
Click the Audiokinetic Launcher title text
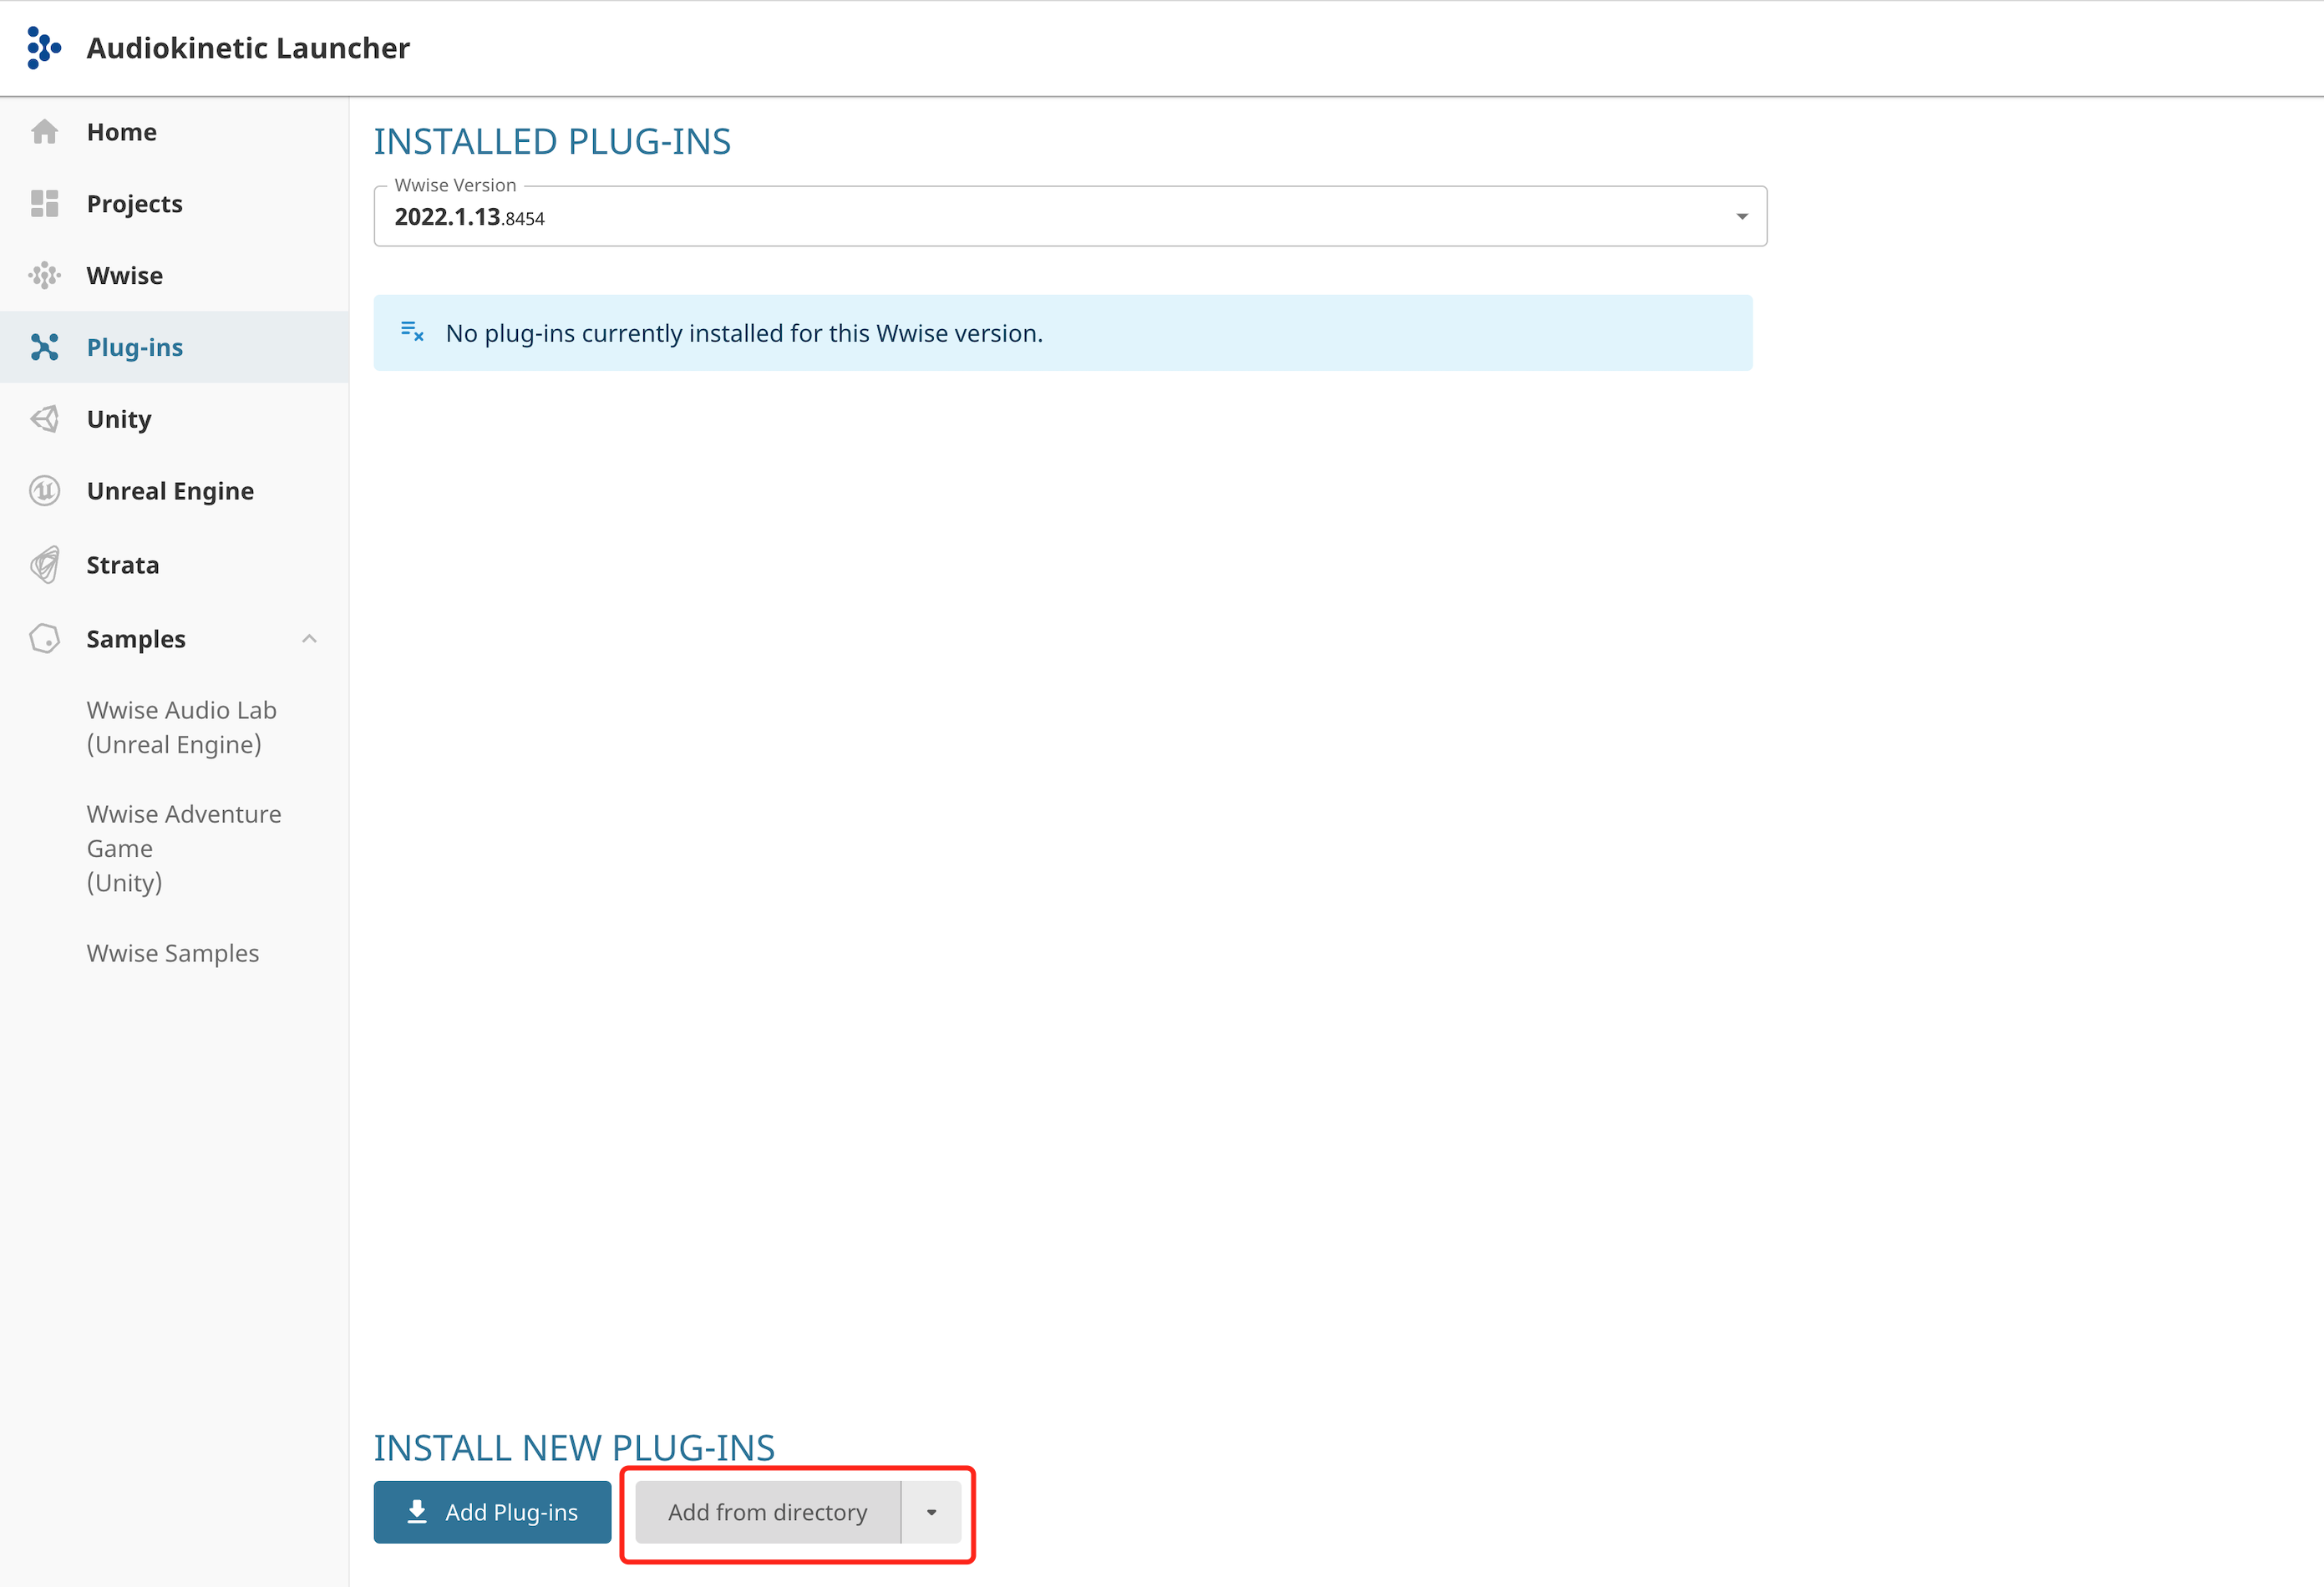(x=248, y=48)
